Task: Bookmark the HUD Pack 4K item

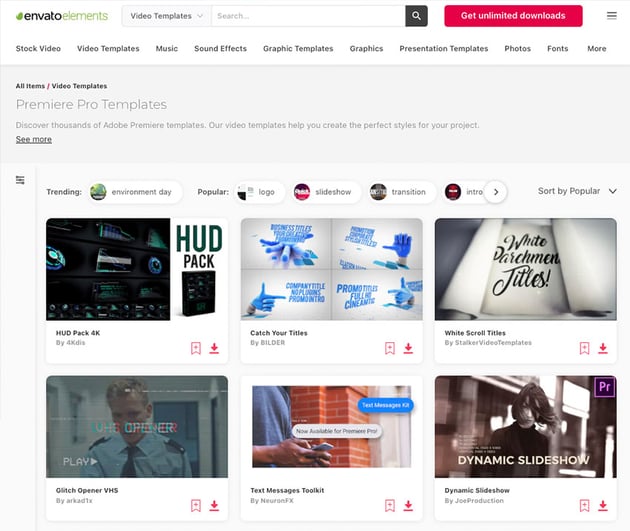Action: point(196,348)
